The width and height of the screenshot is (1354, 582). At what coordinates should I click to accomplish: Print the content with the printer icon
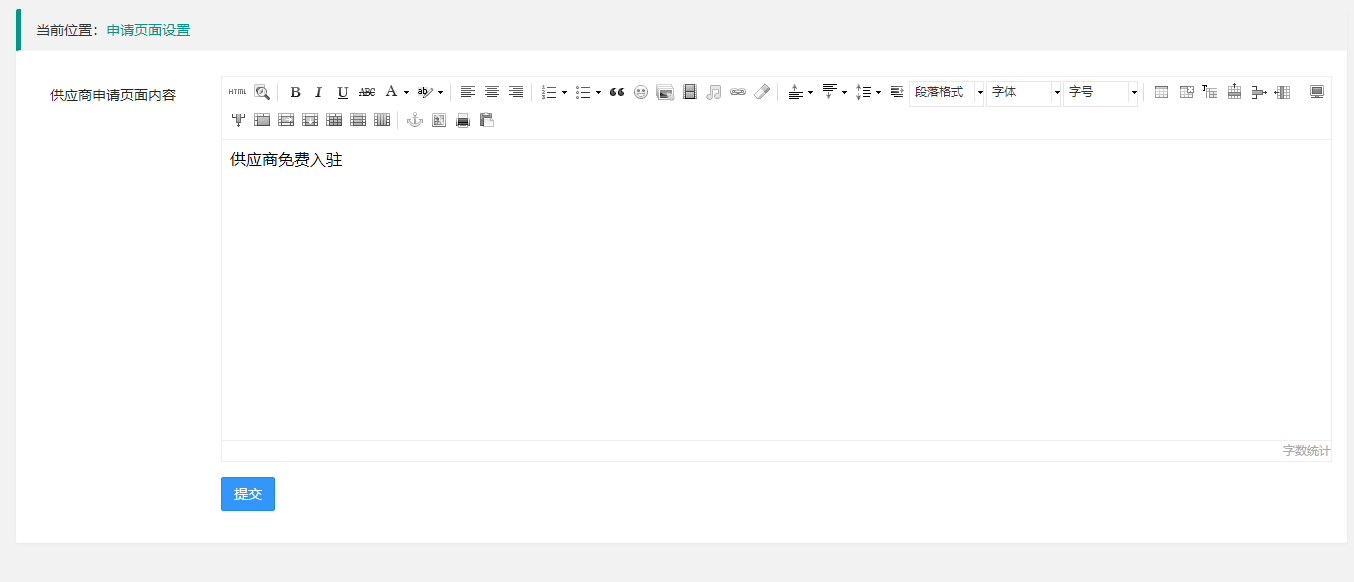tap(463, 120)
